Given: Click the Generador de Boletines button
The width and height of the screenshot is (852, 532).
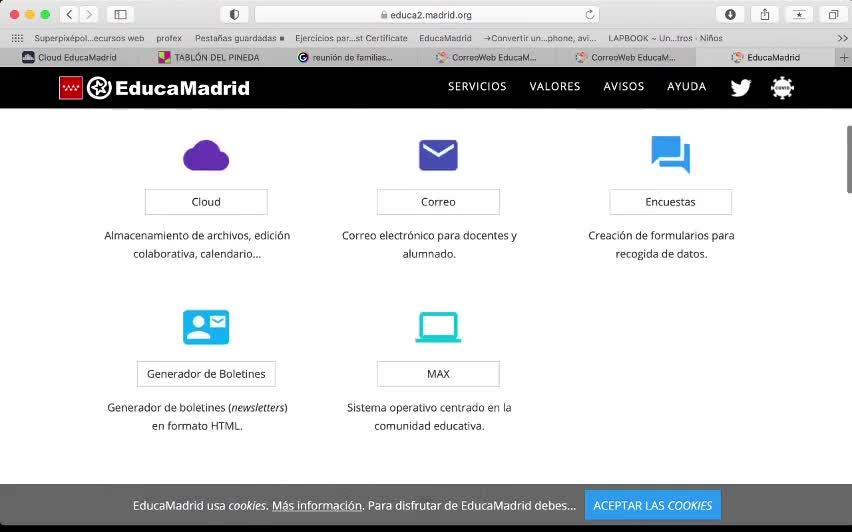Looking at the screenshot, I should [x=206, y=374].
